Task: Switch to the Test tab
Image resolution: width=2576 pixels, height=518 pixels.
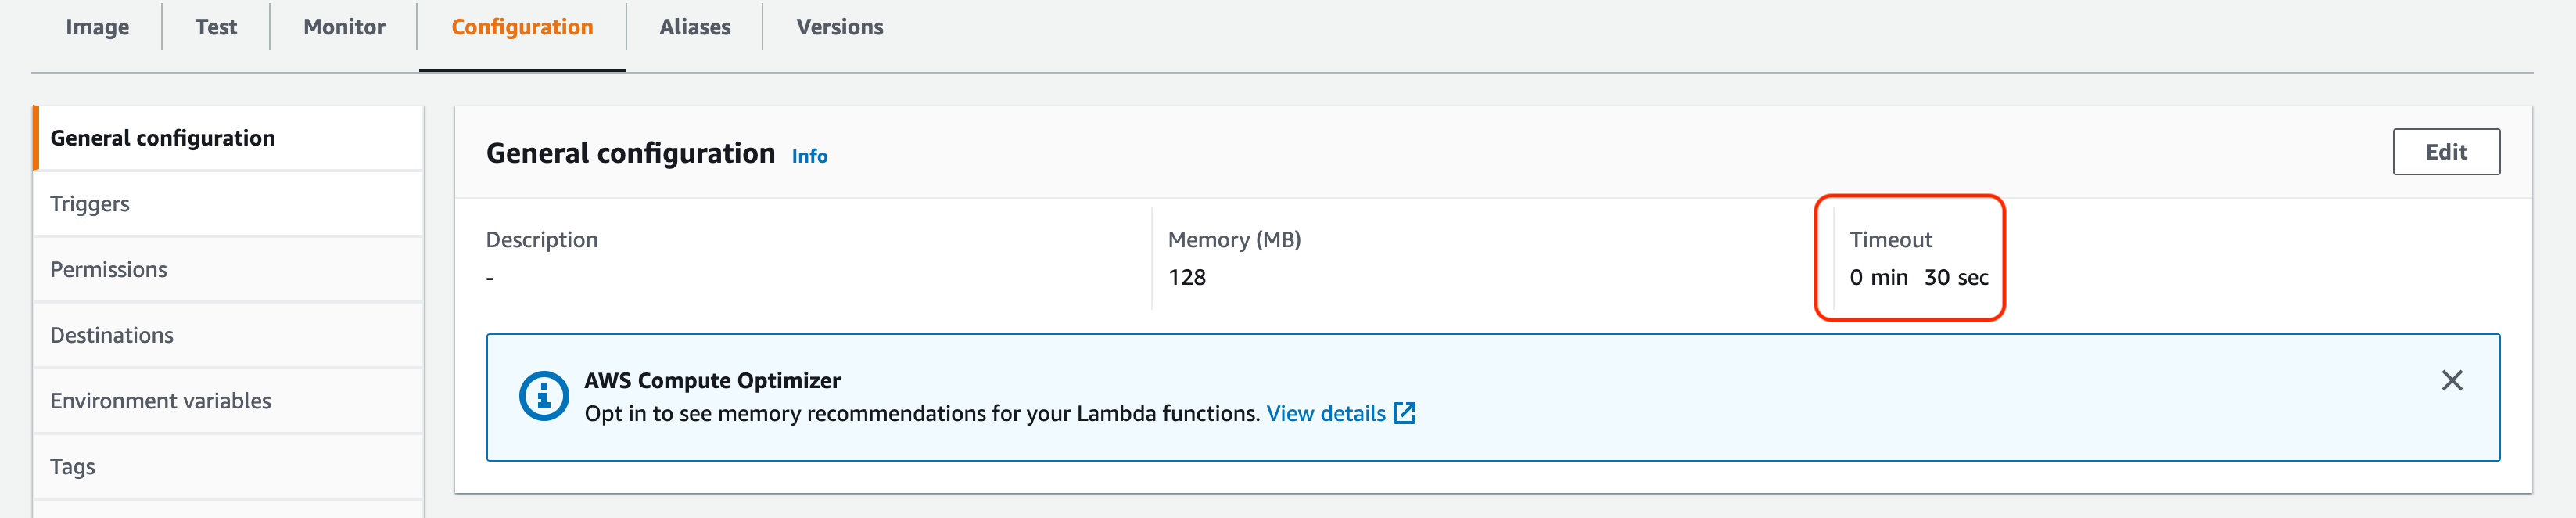Action: 216,27
